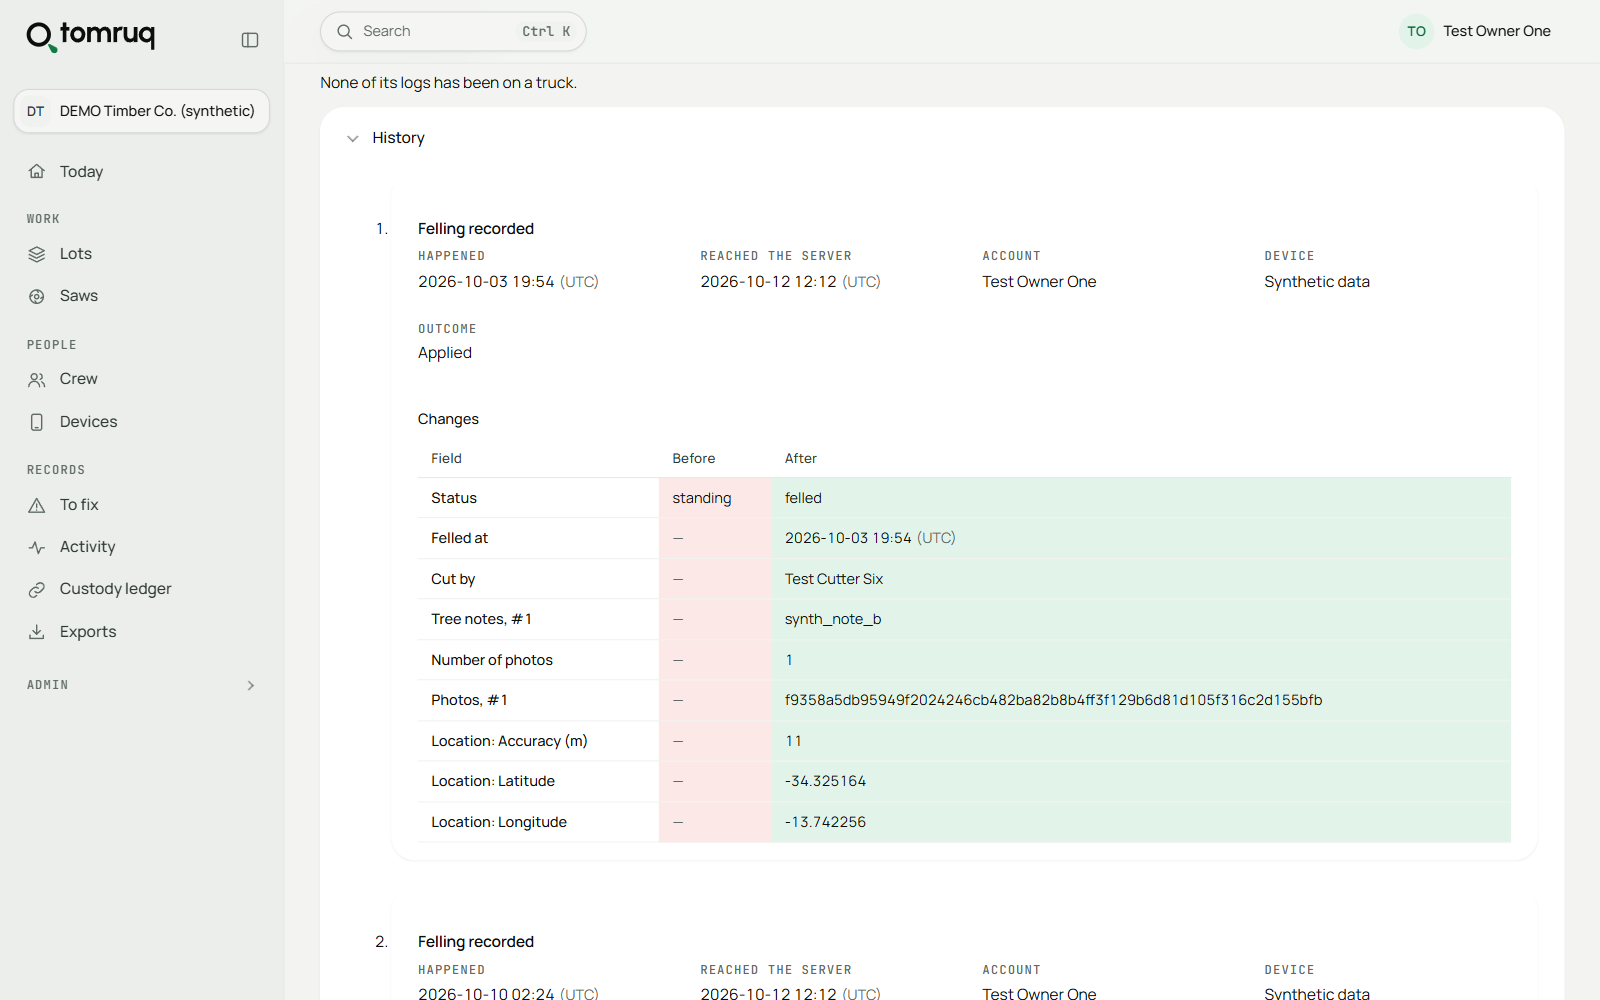The width and height of the screenshot is (1600, 1000).
Task: Focus the Search input field
Action: pyautogui.click(x=453, y=32)
